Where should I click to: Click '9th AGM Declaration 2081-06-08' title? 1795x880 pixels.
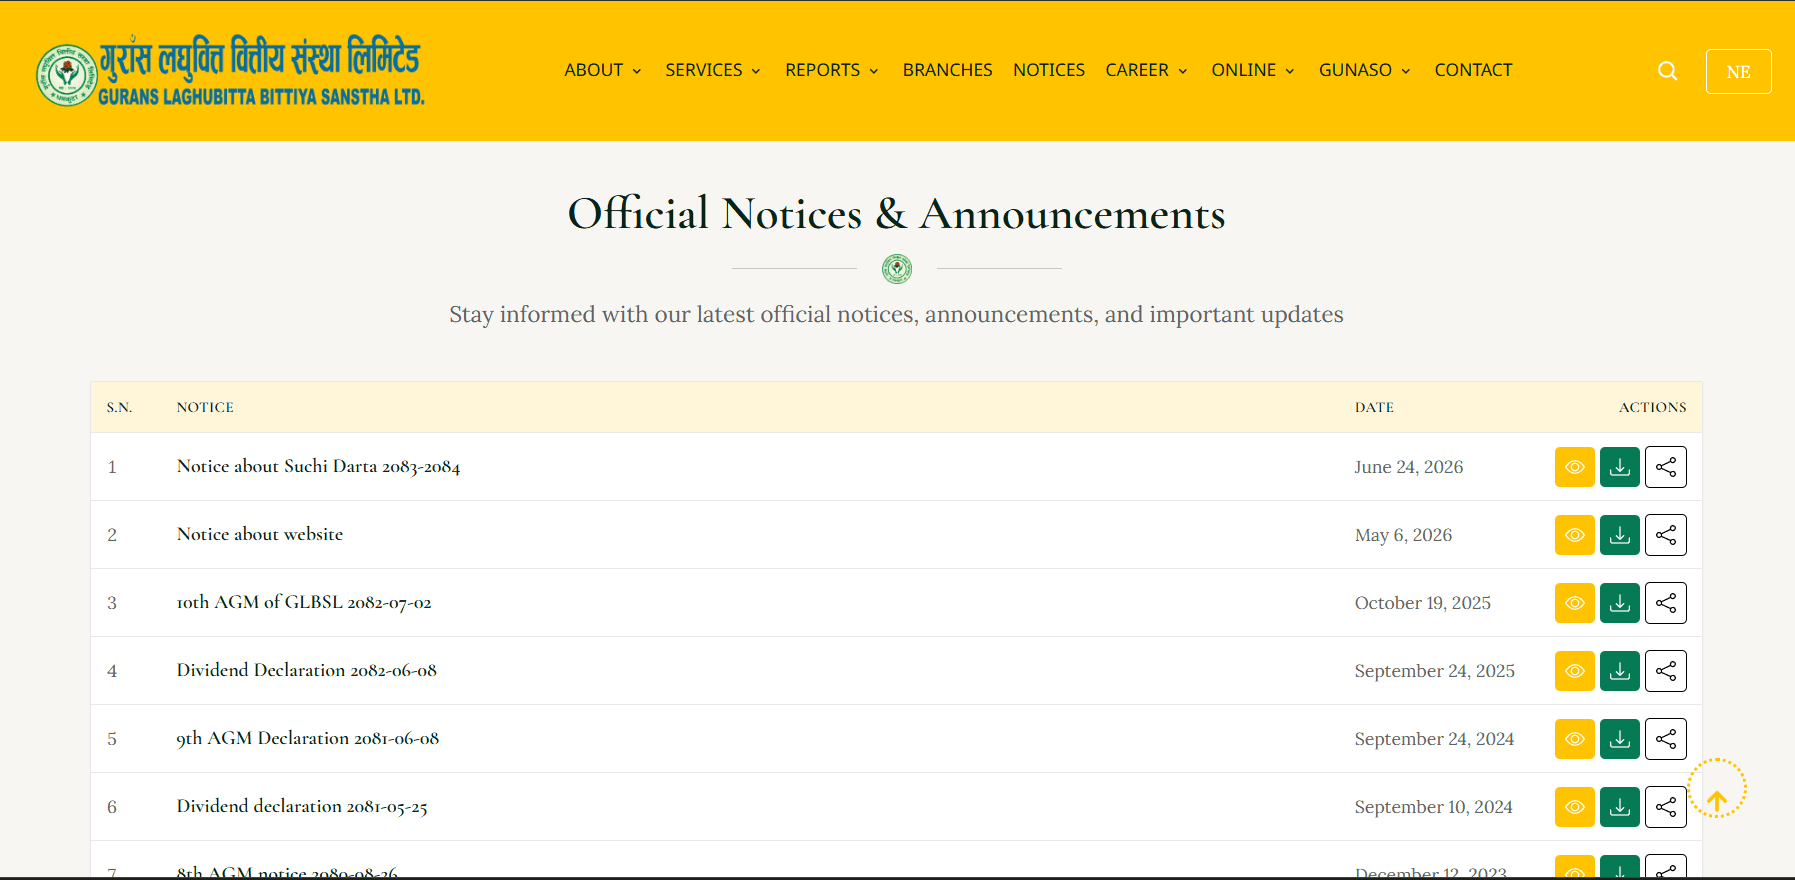click(308, 738)
